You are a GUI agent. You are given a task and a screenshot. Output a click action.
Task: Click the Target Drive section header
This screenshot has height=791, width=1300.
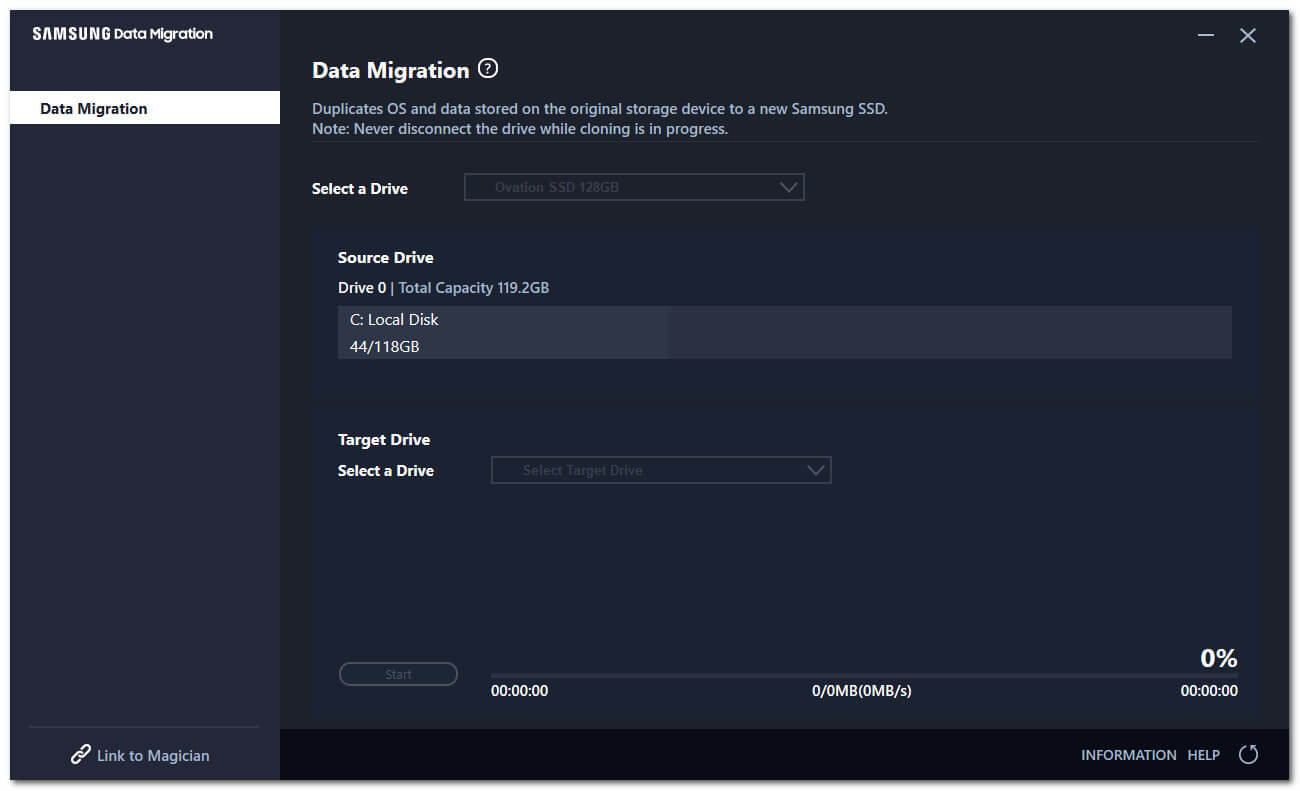point(384,439)
